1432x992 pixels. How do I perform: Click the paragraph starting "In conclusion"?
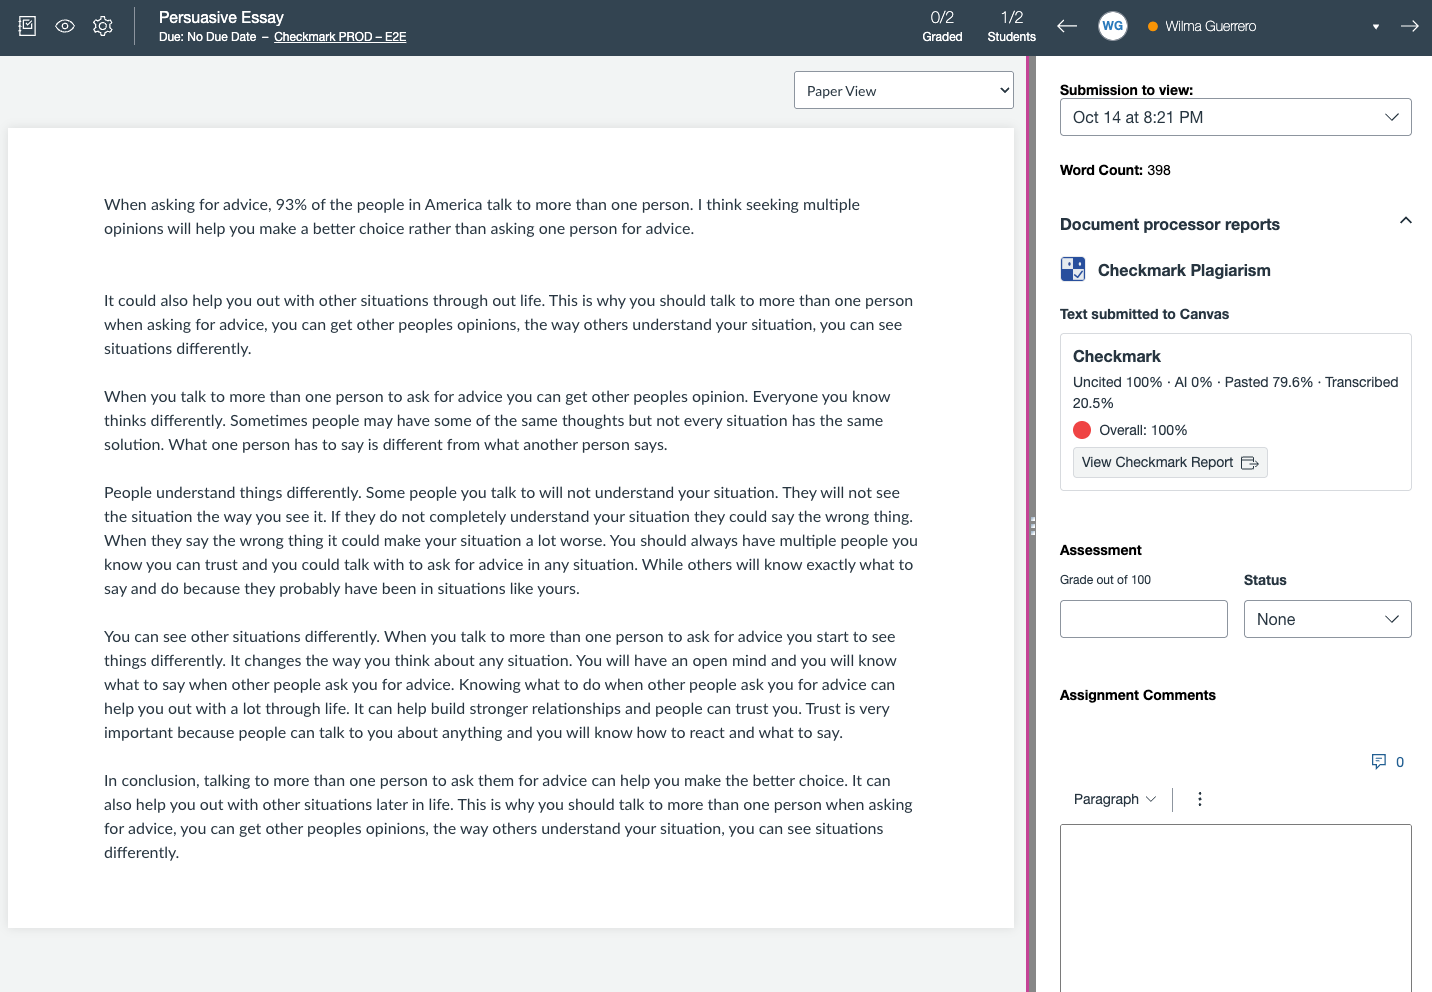point(509,817)
